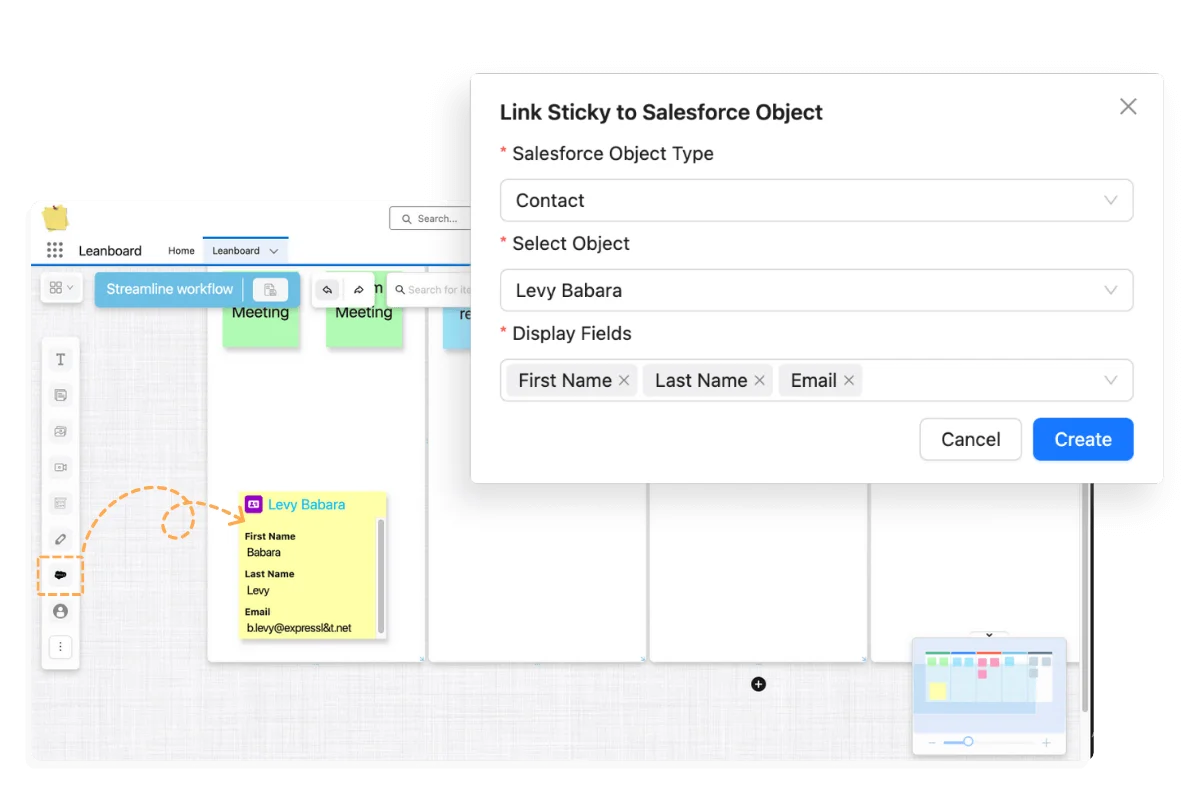Screen dimensions: 1200x800
Task: Open the board view layout dropdown
Action: (60, 288)
